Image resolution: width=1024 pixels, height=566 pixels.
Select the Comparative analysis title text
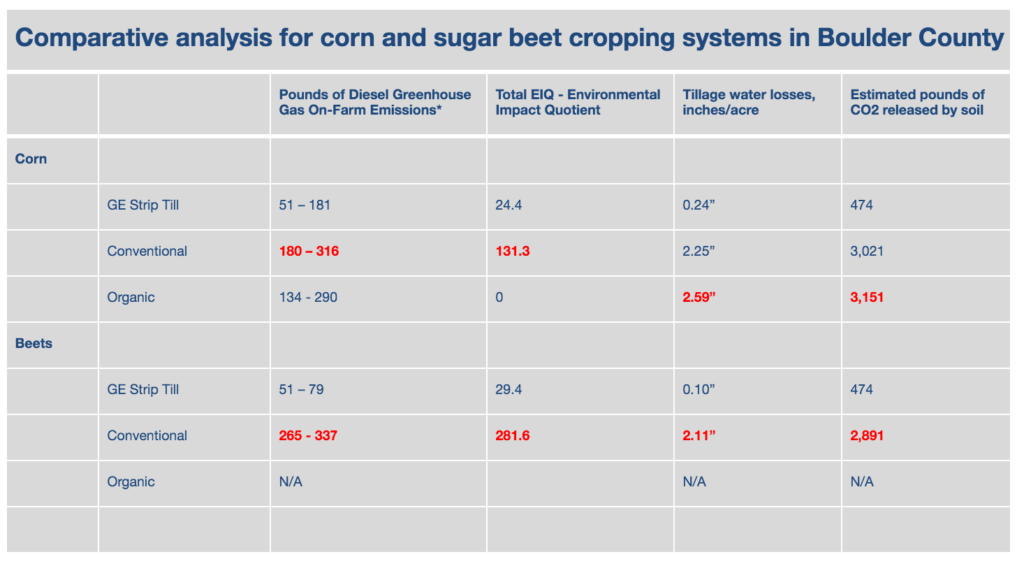tap(509, 38)
